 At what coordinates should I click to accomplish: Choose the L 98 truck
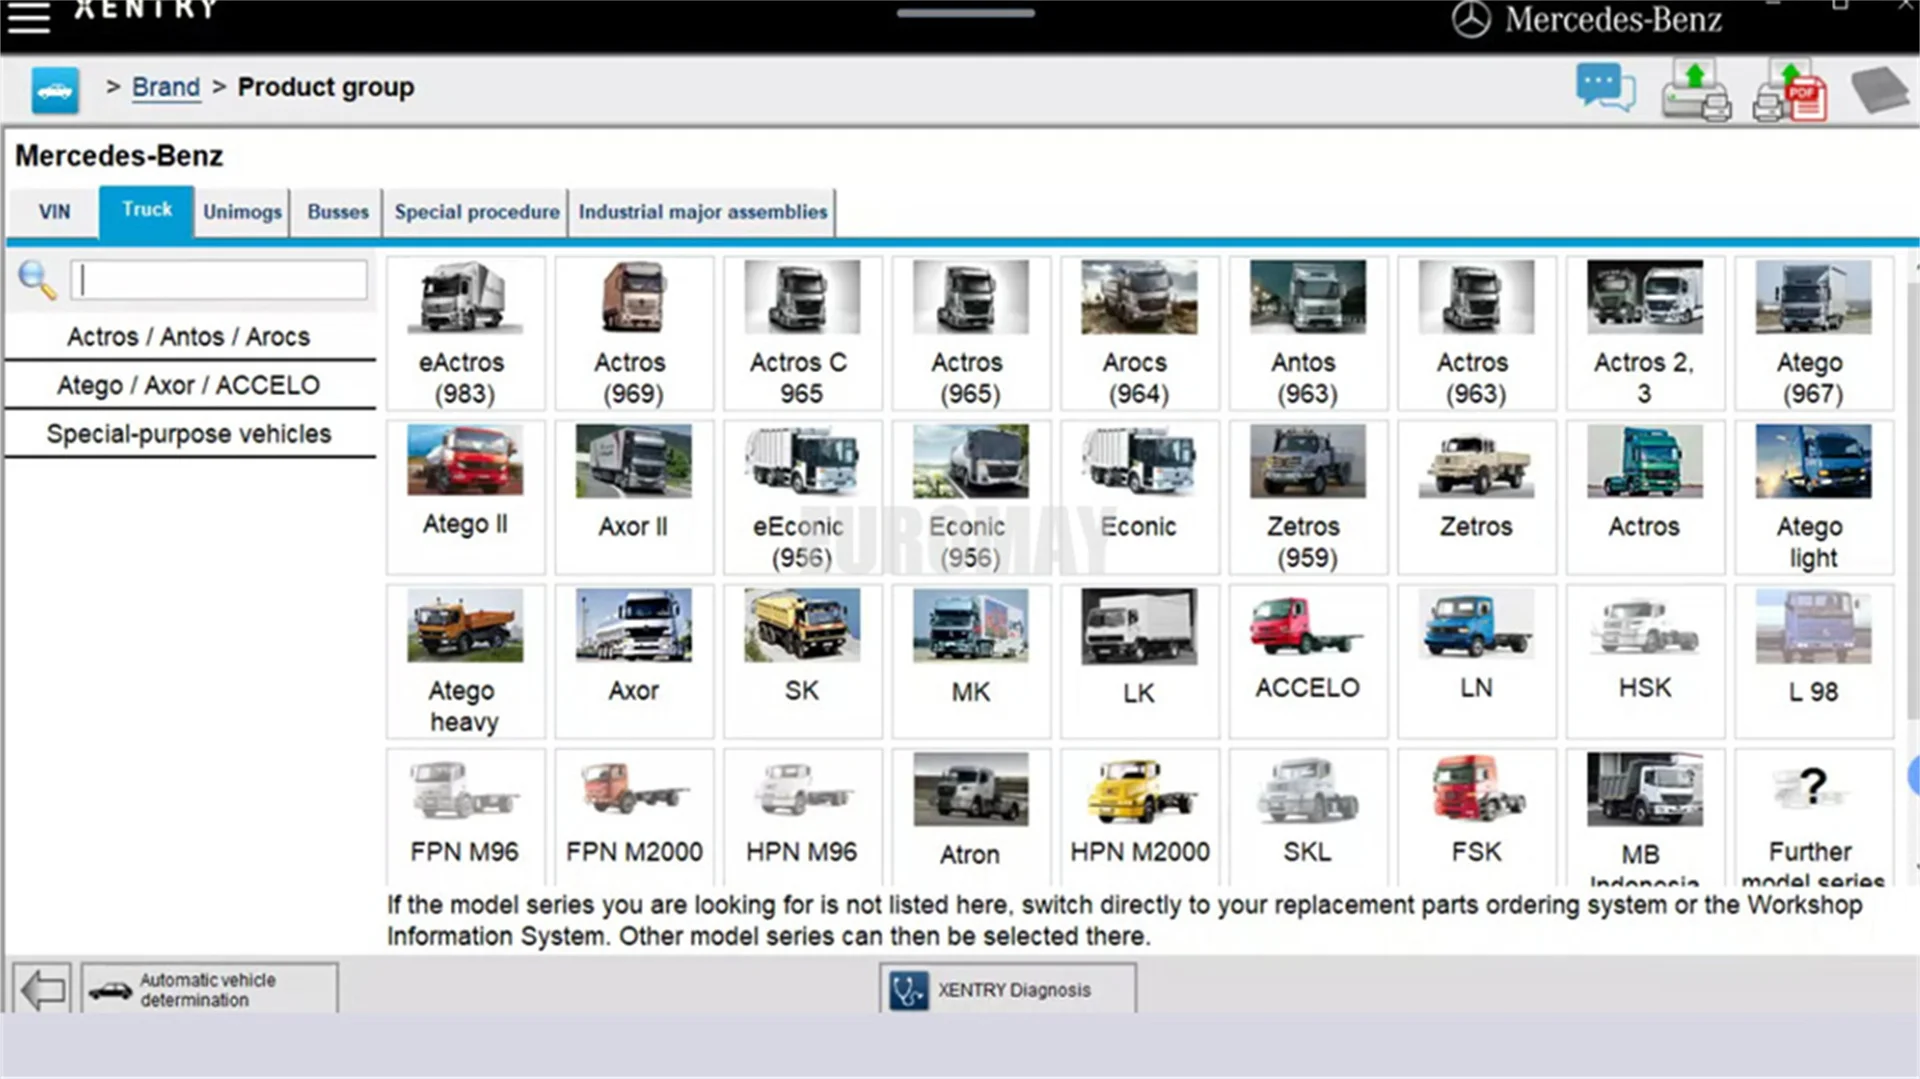click(1813, 661)
